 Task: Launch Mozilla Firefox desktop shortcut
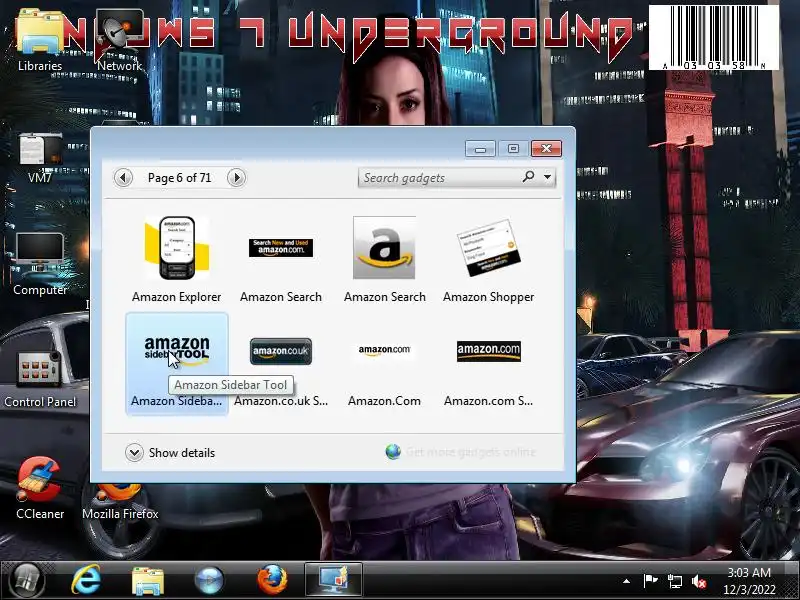[120, 500]
